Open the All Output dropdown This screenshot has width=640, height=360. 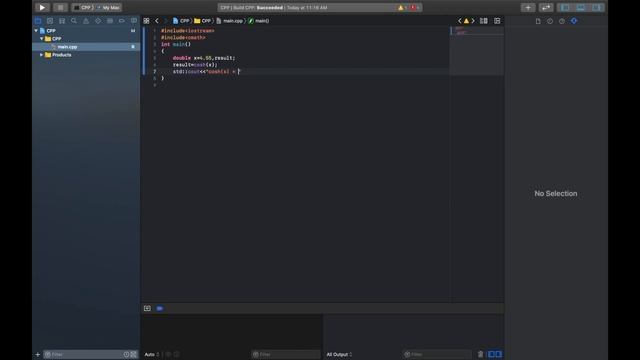click(339, 354)
